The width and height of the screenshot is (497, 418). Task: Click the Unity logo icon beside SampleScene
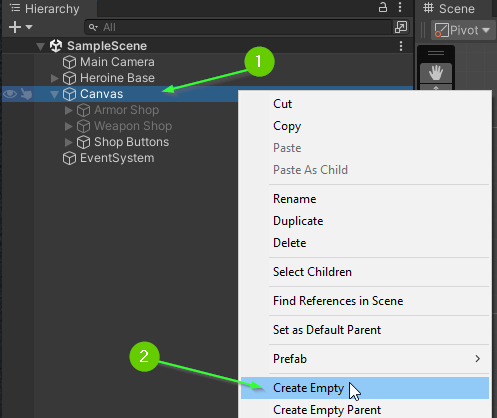point(56,46)
